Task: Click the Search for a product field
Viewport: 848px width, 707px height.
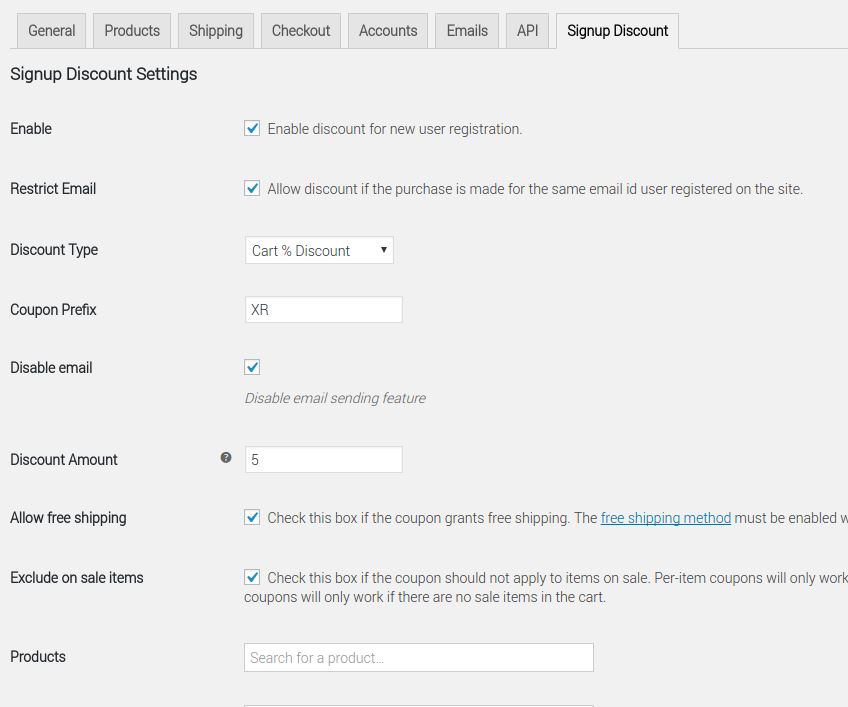Action: 419,658
